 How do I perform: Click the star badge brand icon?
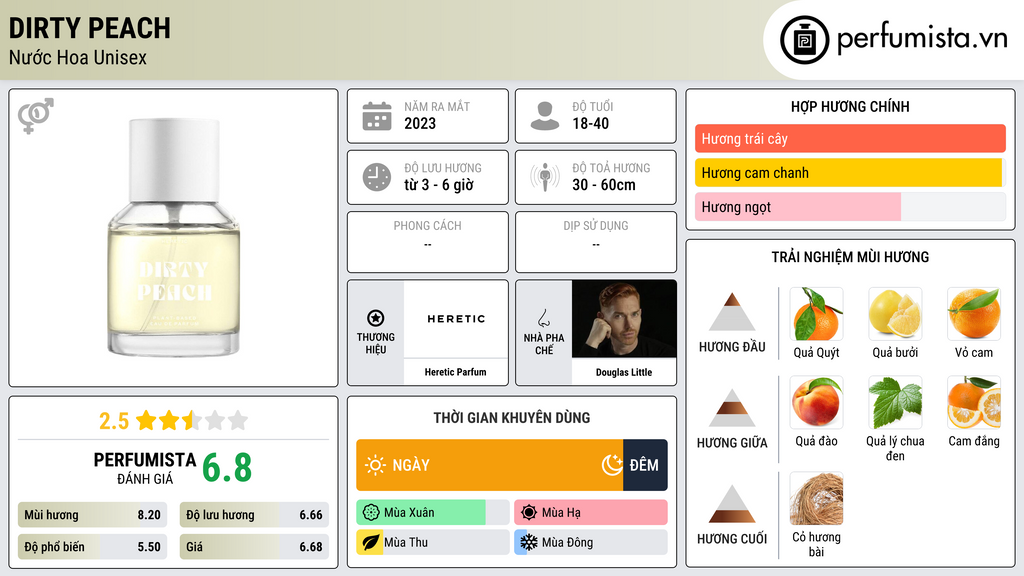[x=376, y=318]
